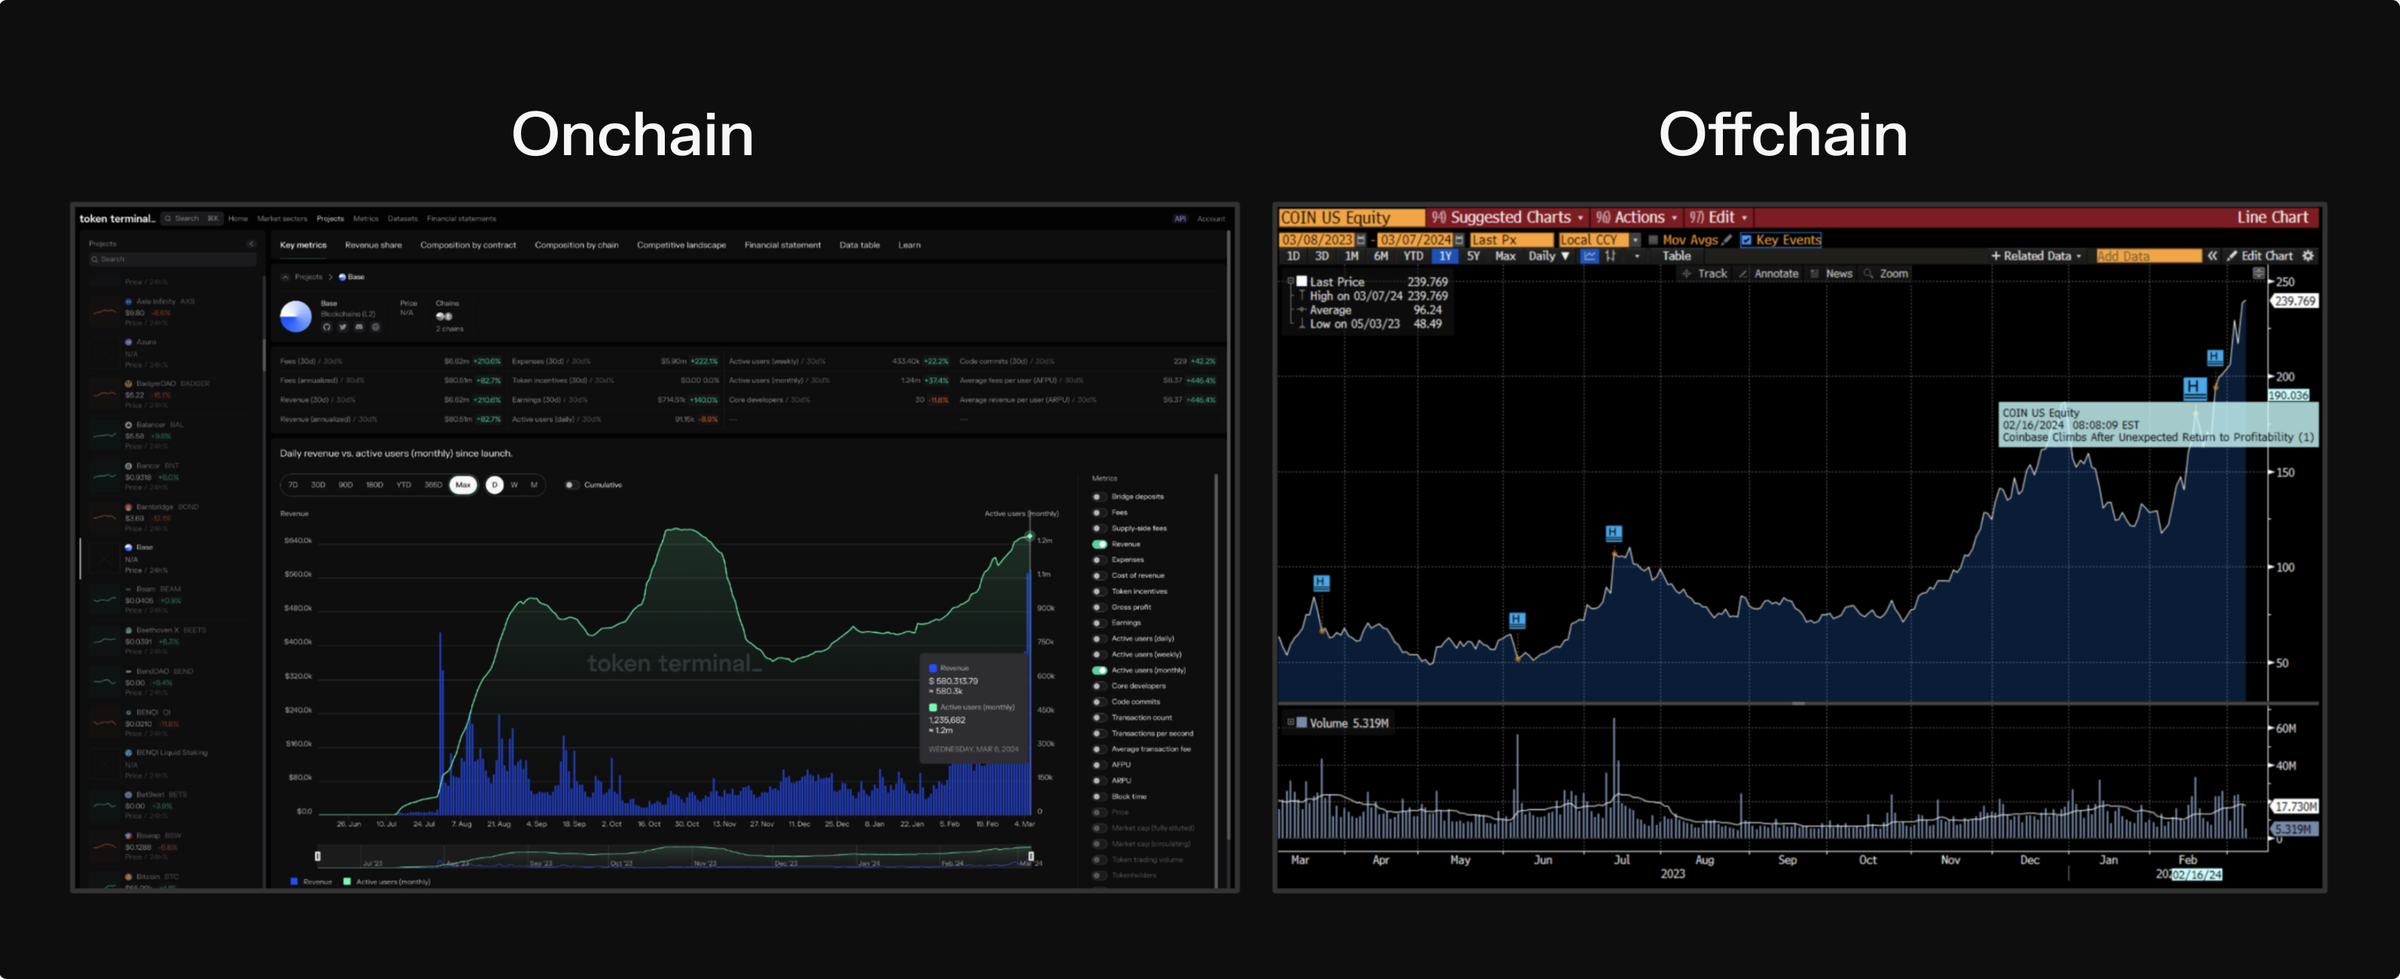
Task: Open the Data table tab
Action: coord(859,245)
